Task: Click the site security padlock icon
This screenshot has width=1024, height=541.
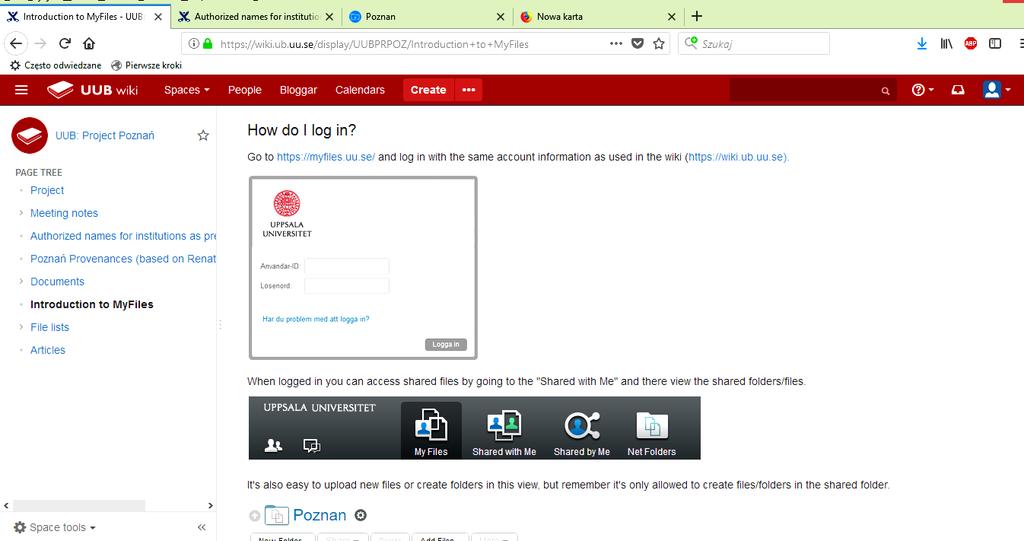Action: (x=208, y=44)
